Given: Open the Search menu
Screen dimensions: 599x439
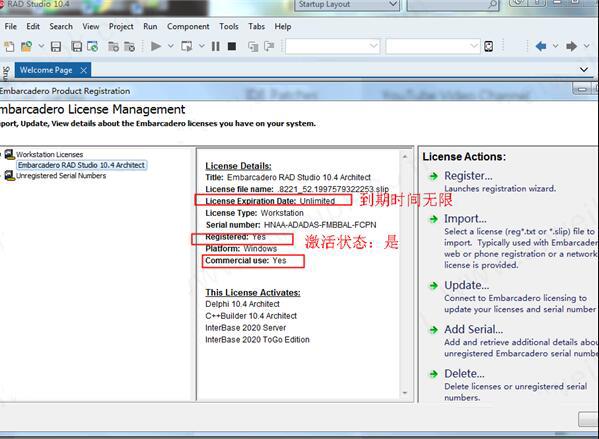Looking at the screenshot, I should point(61,26).
